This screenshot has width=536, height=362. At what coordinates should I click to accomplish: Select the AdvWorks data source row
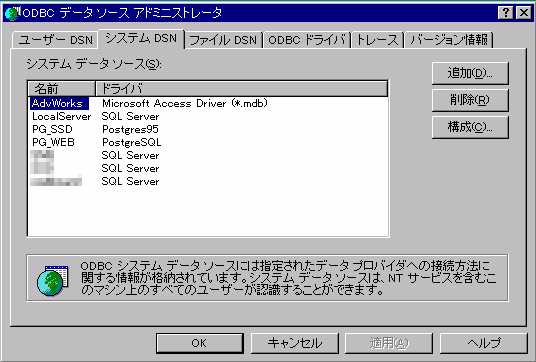pos(59,103)
